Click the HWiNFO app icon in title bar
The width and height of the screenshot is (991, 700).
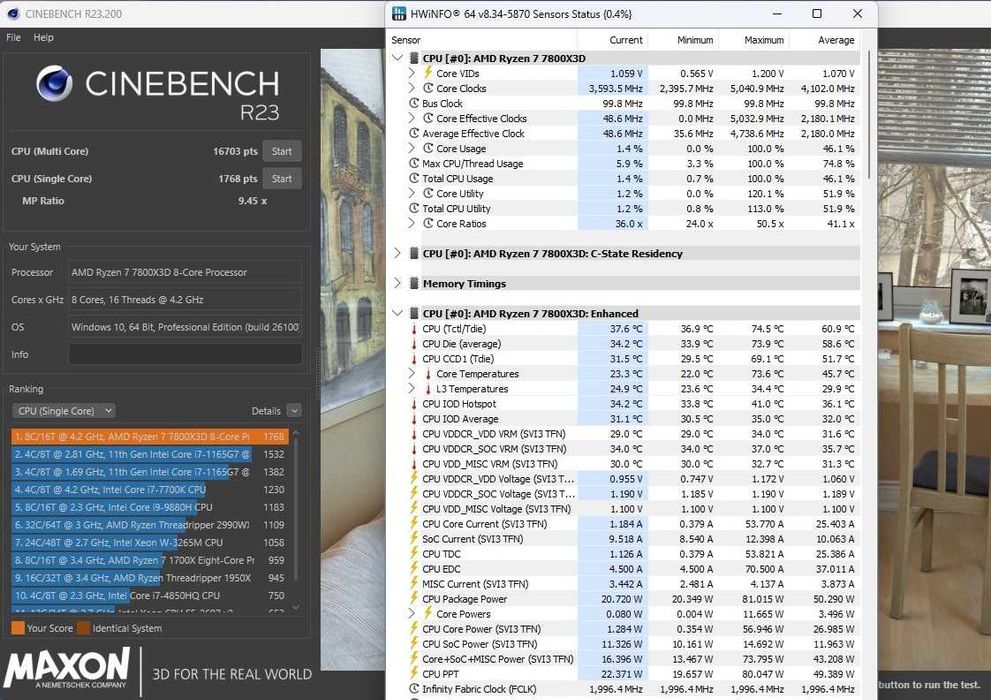point(399,13)
